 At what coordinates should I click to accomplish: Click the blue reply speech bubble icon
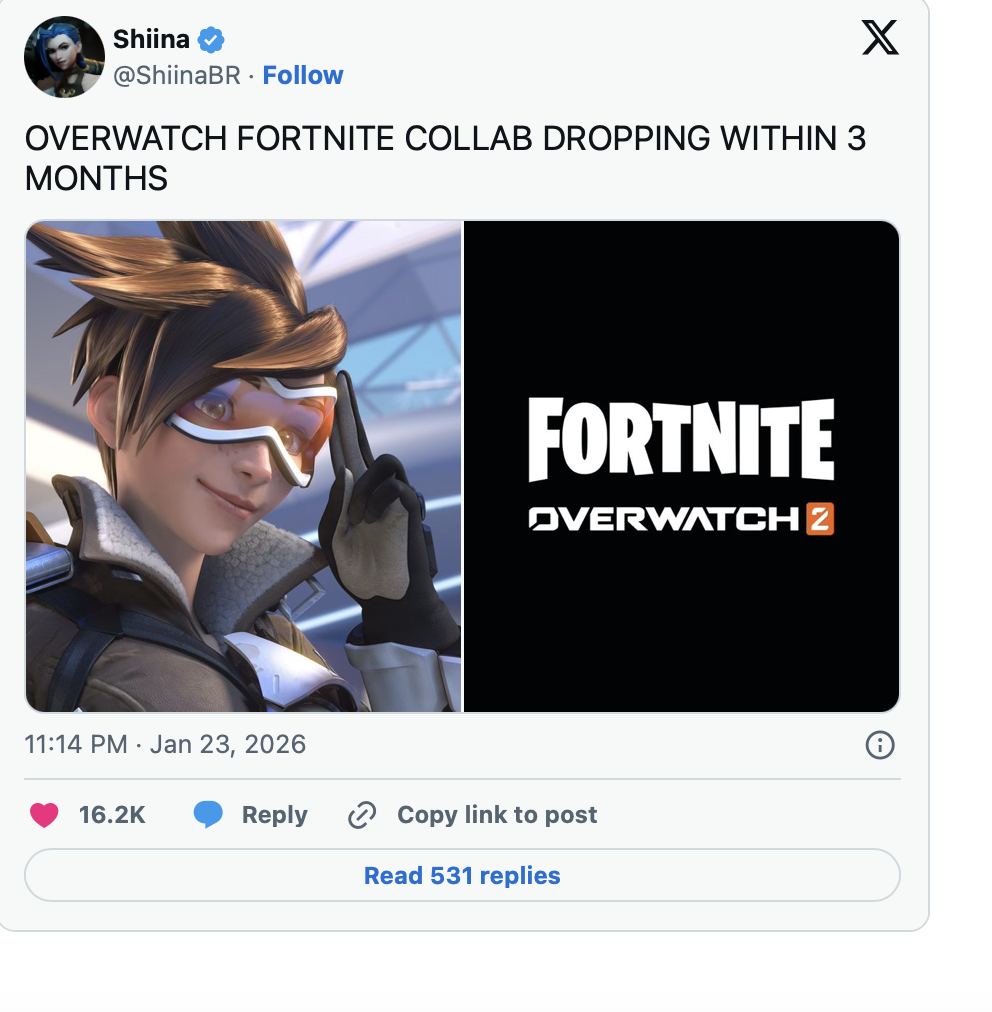click(208, 815)
